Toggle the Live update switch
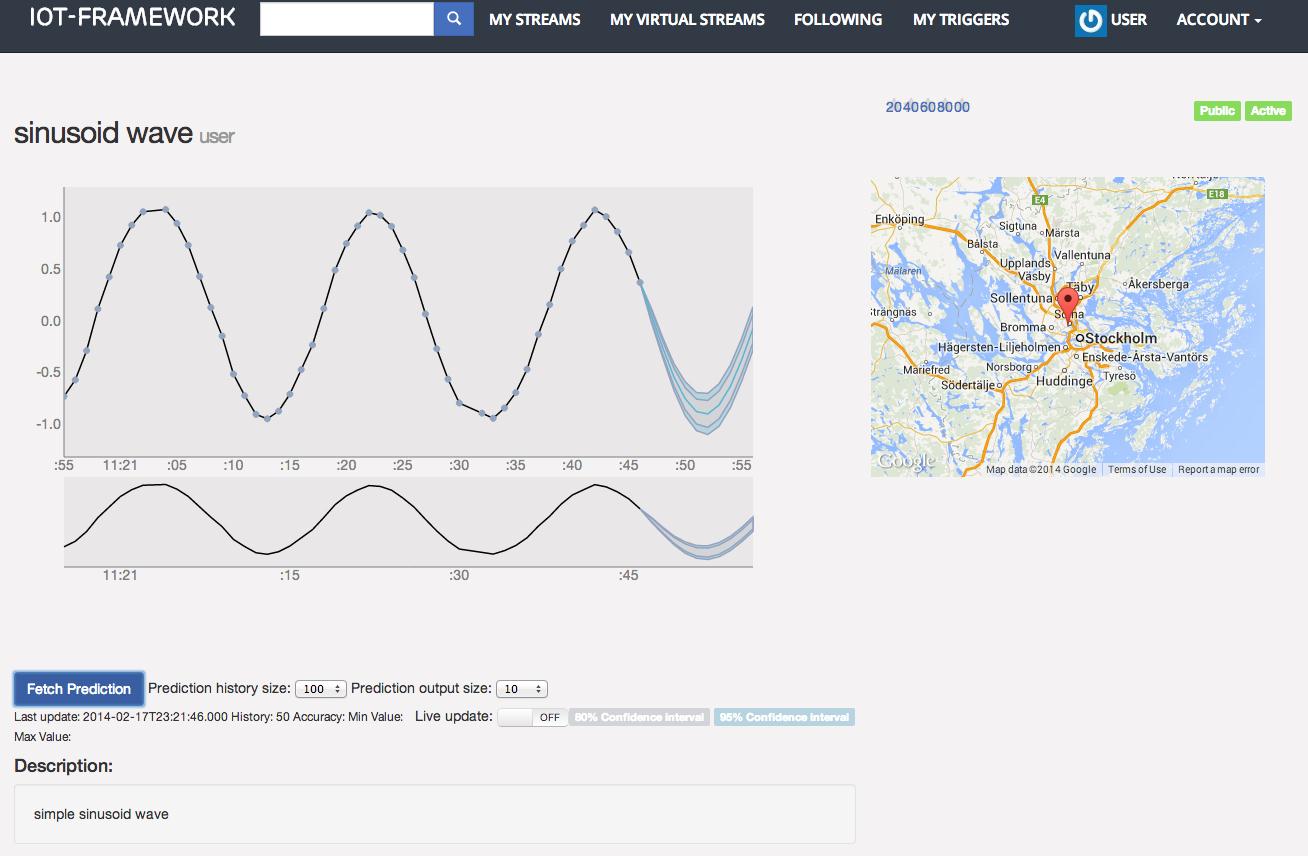Viewport: 1308px width, 856px height. [532, 717]
